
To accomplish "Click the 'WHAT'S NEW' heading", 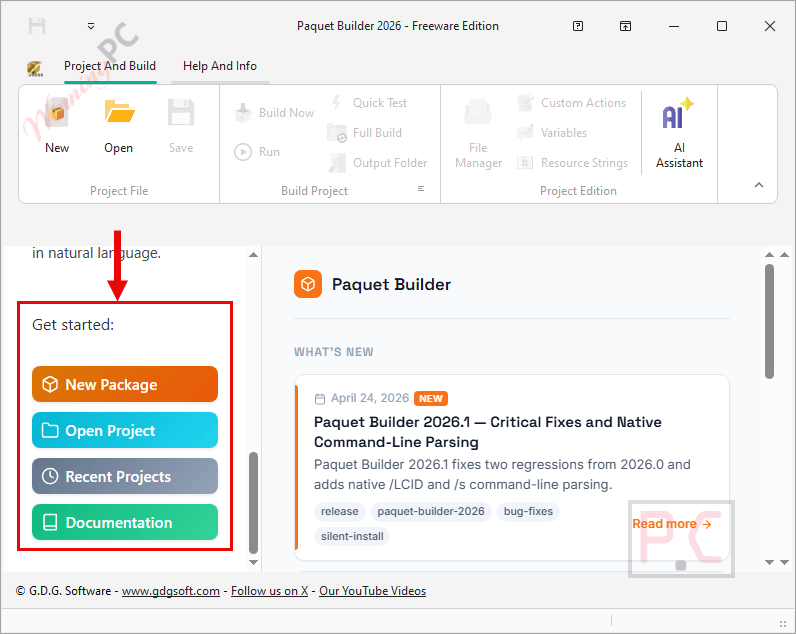I will click(x=334, y=352).
